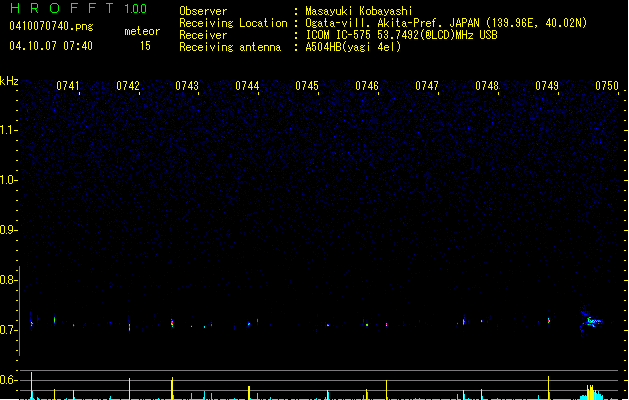Click the 0.9 kHz axis label

pos(7,229)
